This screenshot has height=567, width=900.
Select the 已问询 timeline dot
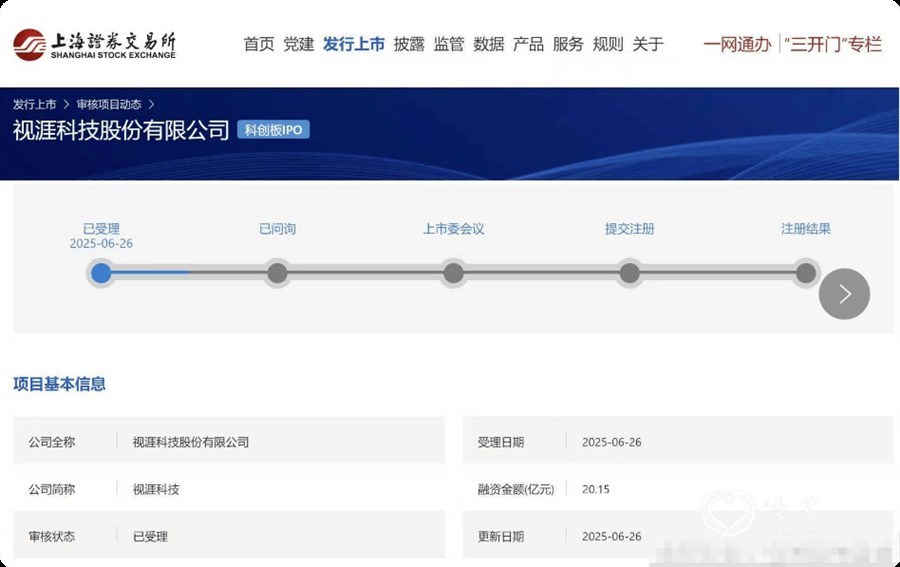click(277, 273)
